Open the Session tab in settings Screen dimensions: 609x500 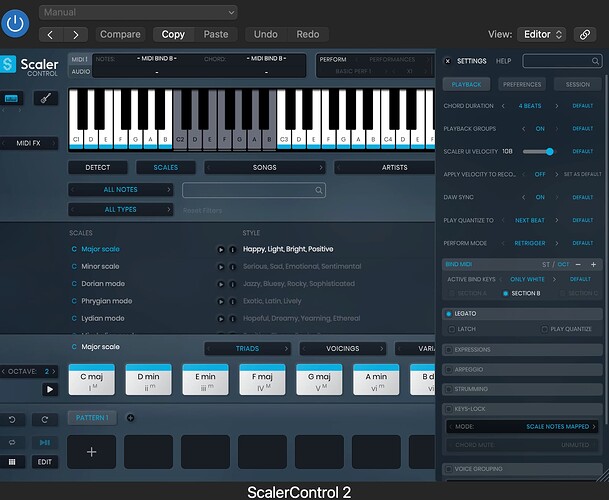[578, 85]
